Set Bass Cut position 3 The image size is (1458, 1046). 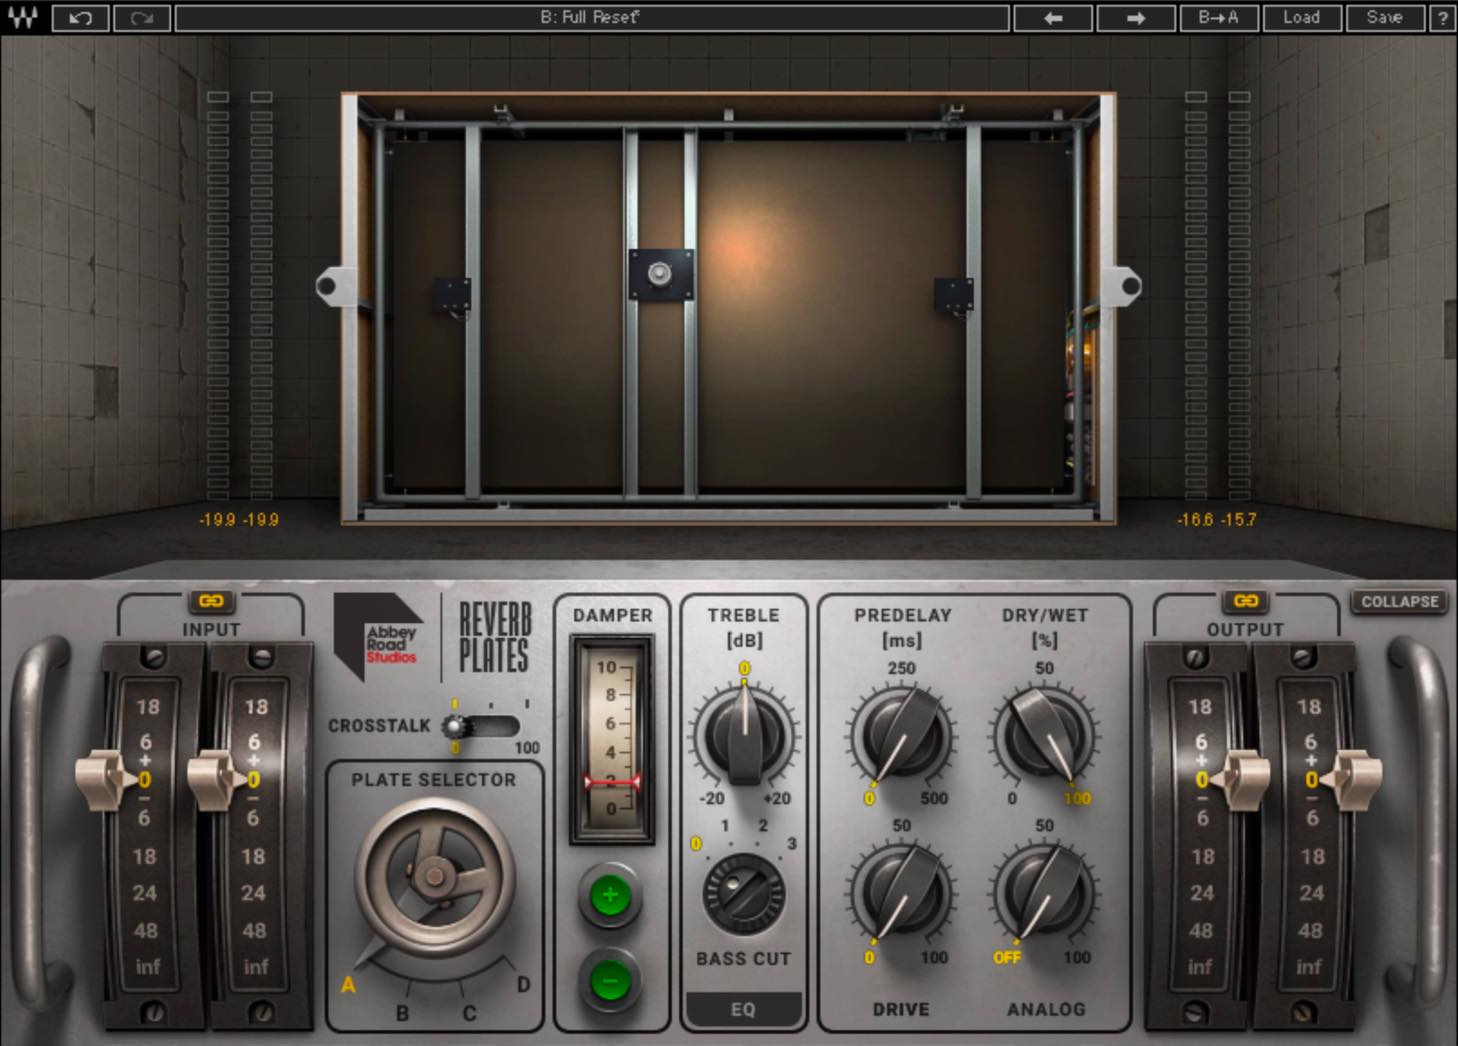coord(791,844)
